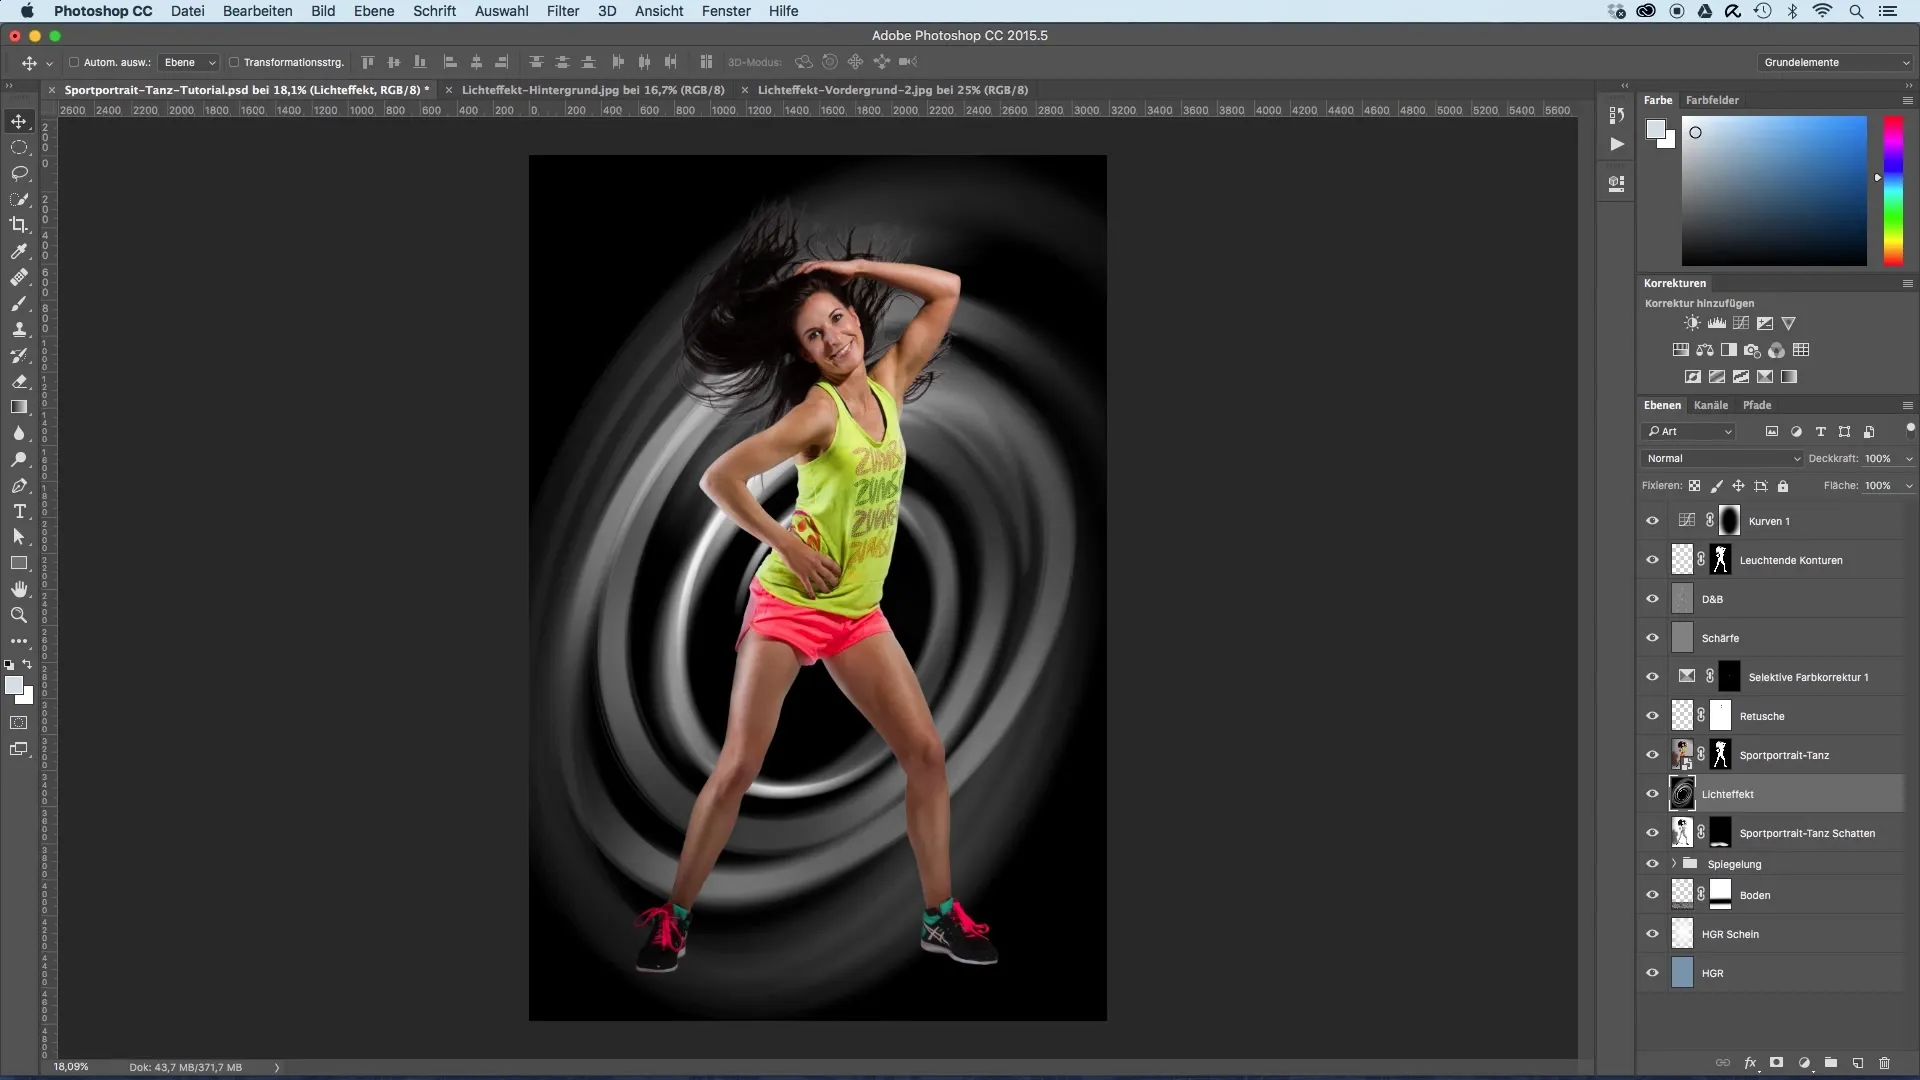The height and width of the screenshot is (1080, 1920).
Task: Switch to Lichteffekt-Vordergrund-2.jpg document tab
Action: pyautogui.click(x=892, y=90)
